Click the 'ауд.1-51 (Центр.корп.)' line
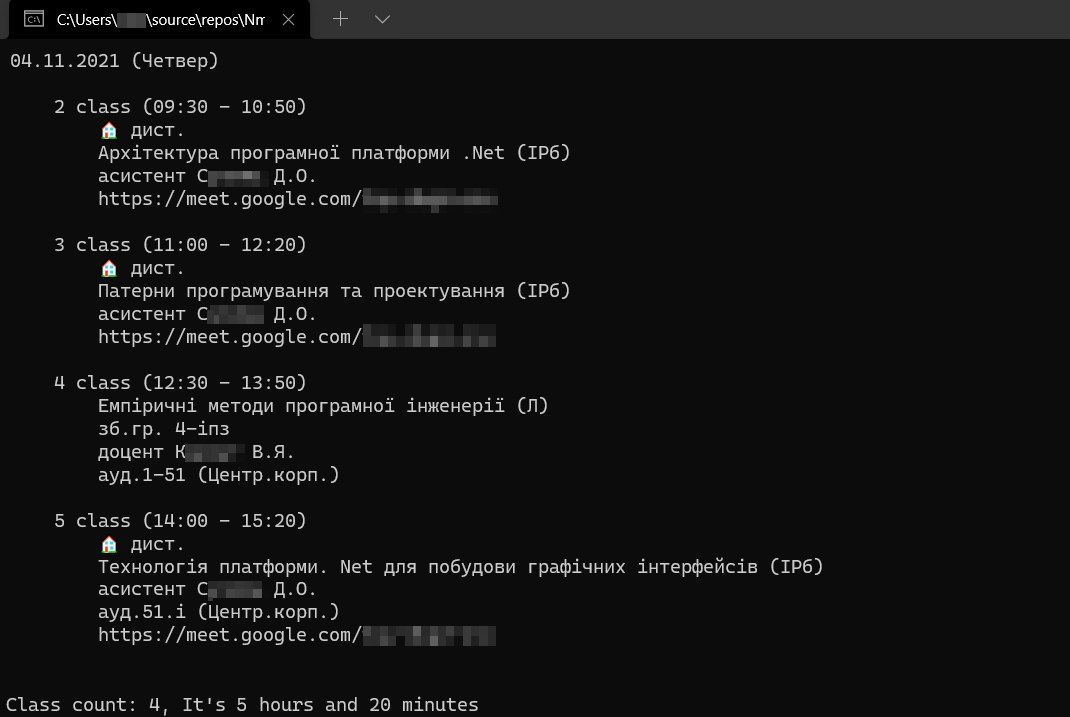The image size is (1070, 717). [x=218, y=475]
